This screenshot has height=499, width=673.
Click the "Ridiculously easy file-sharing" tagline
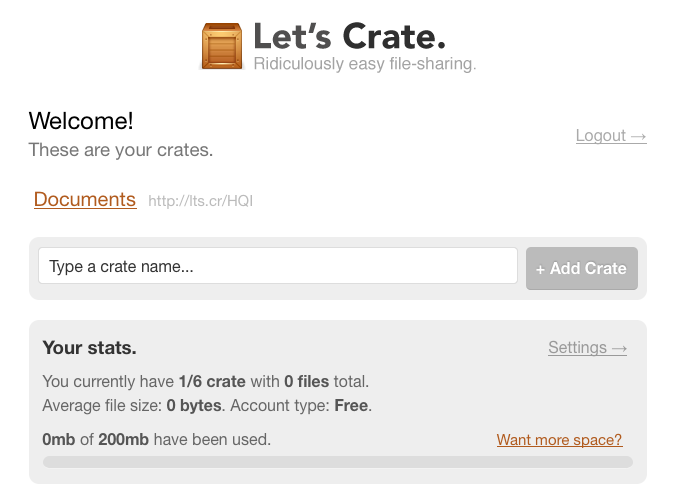pyautogui.click(x=364, y=65)
